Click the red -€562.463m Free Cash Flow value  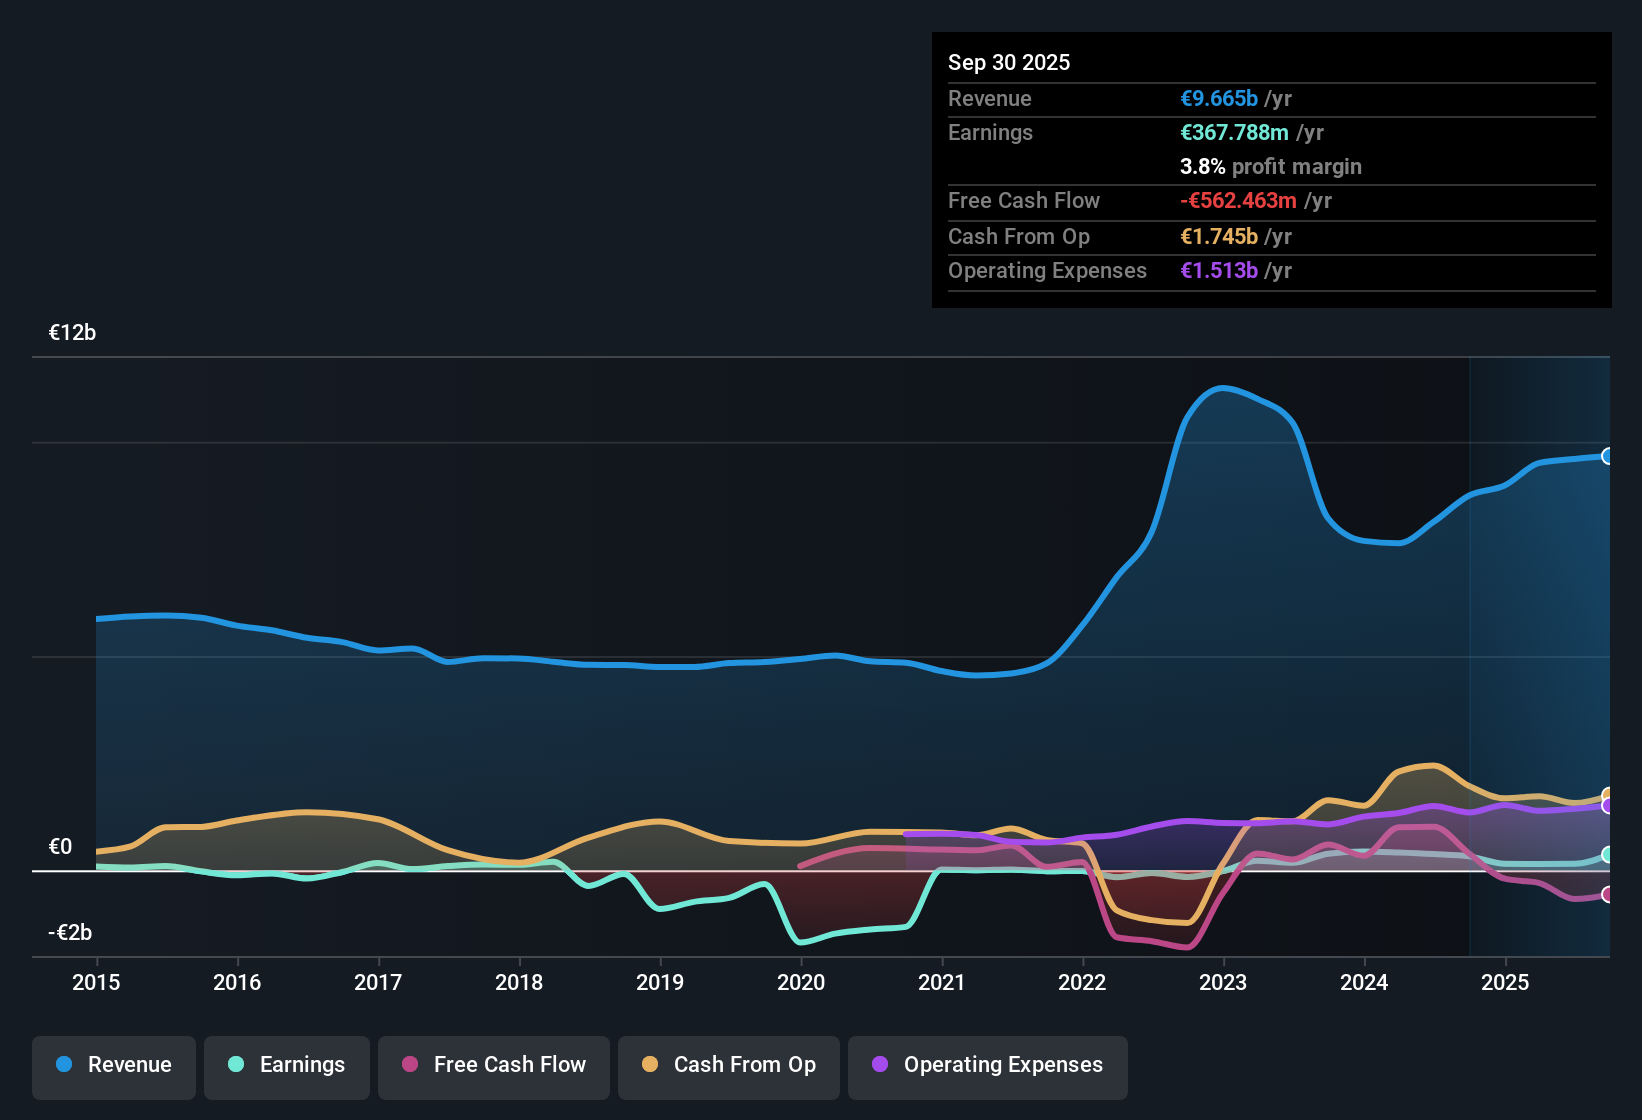pos(1238,200)
